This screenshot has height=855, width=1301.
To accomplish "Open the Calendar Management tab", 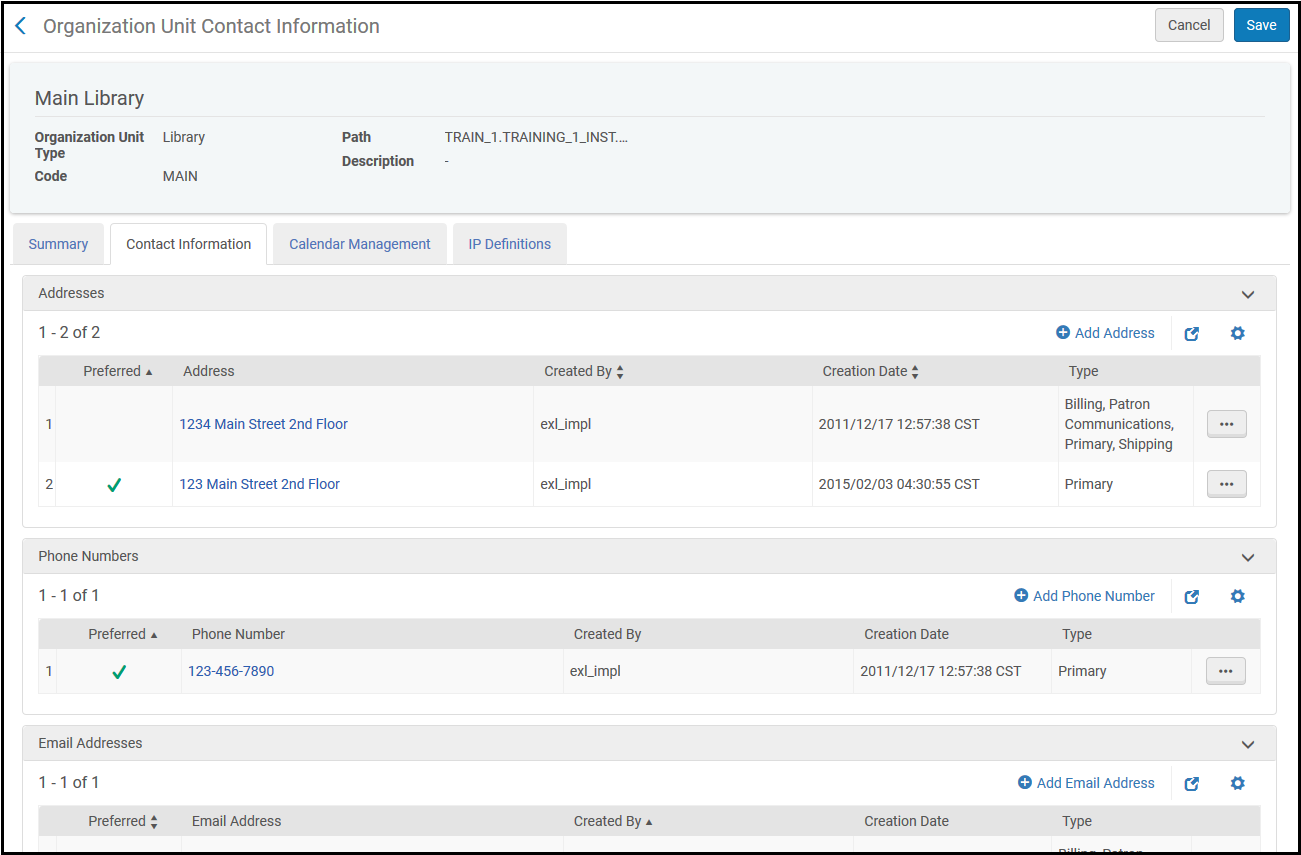I will [x=360, y=244].
